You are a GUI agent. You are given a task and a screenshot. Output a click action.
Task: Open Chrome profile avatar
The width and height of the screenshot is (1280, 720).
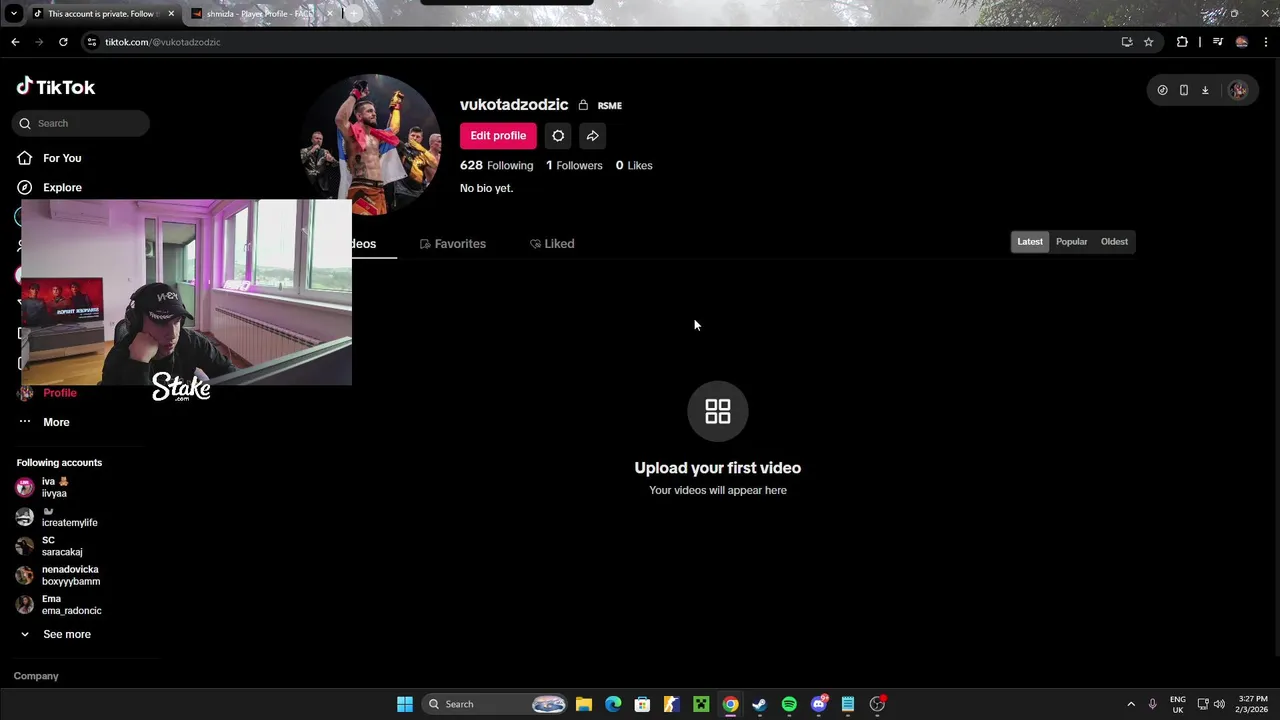pos(1241,42)
